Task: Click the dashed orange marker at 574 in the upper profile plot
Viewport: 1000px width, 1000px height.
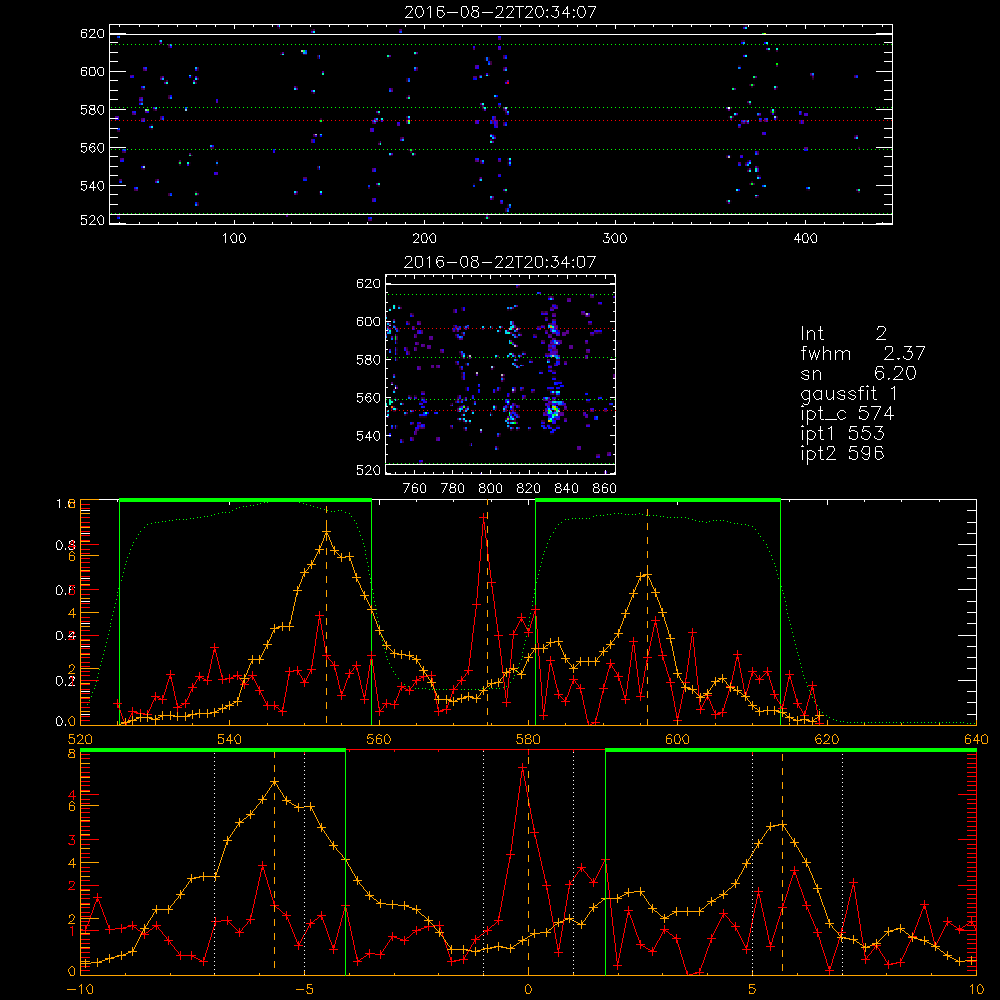Action: 488,612
